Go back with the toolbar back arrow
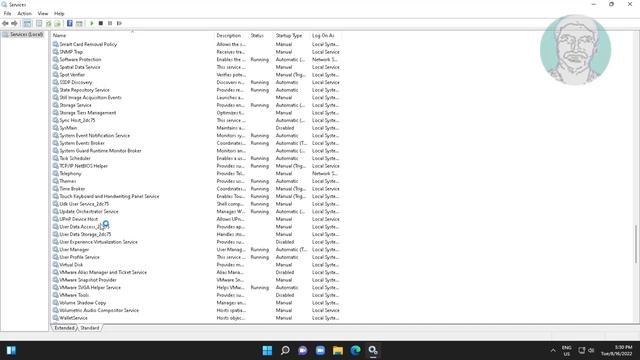The height and width of the screenshot is (360, 640). pyautogui.click(x=5, y=24)
